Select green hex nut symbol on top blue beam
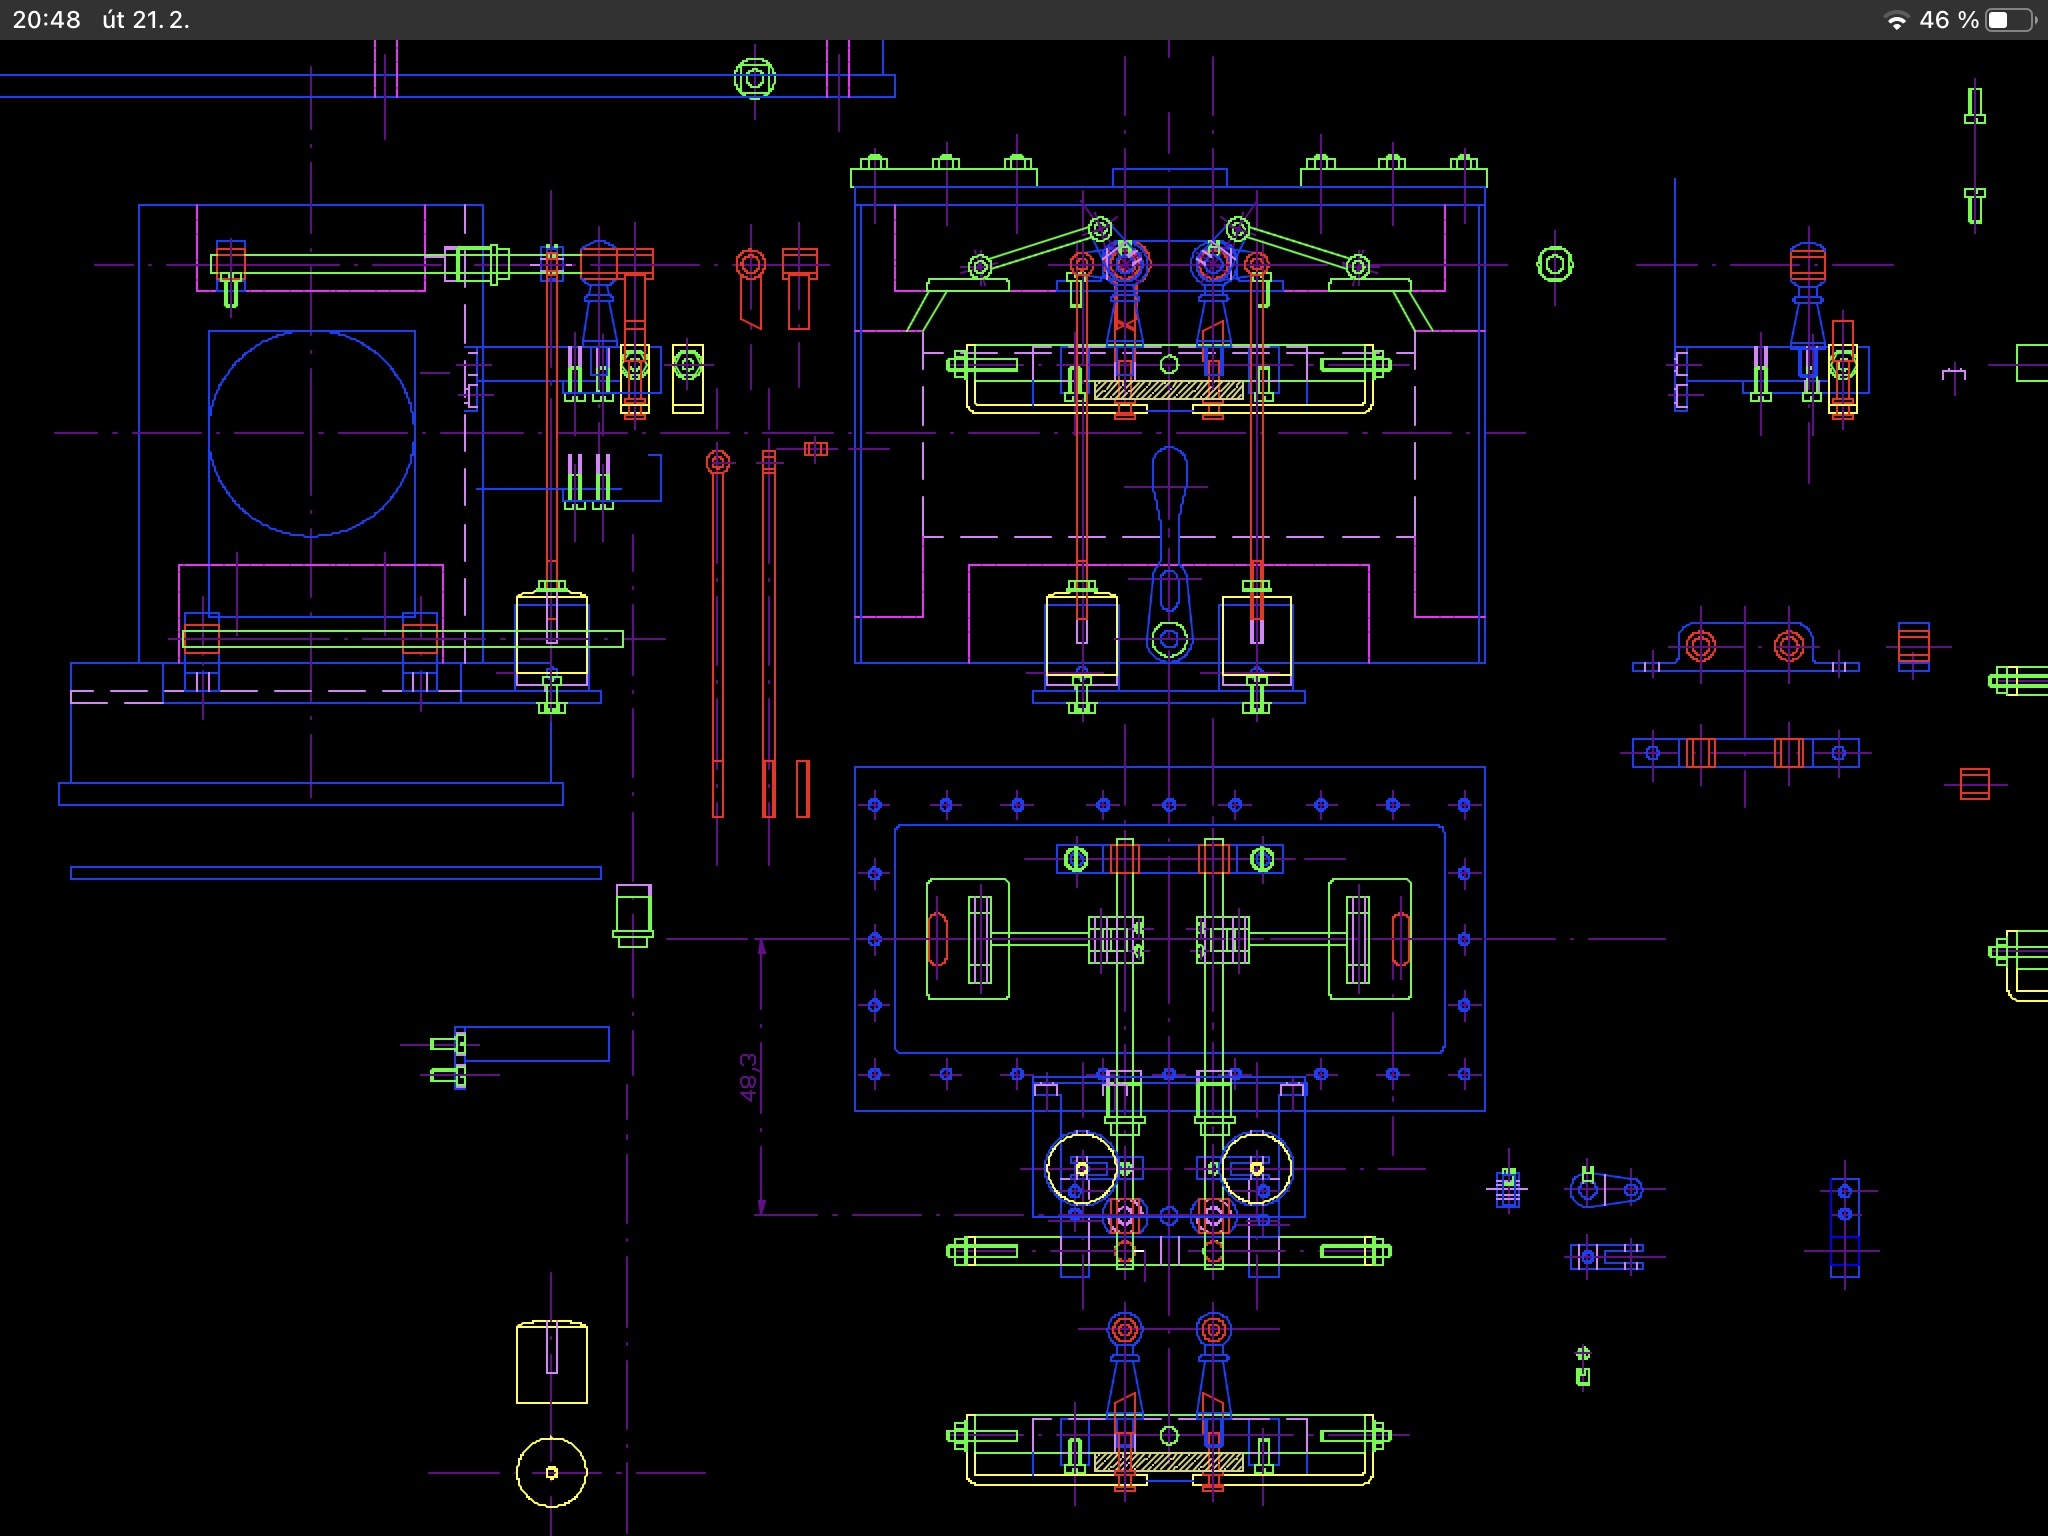The height and width of the screenshot is (1536, 2048). point(755,78)
